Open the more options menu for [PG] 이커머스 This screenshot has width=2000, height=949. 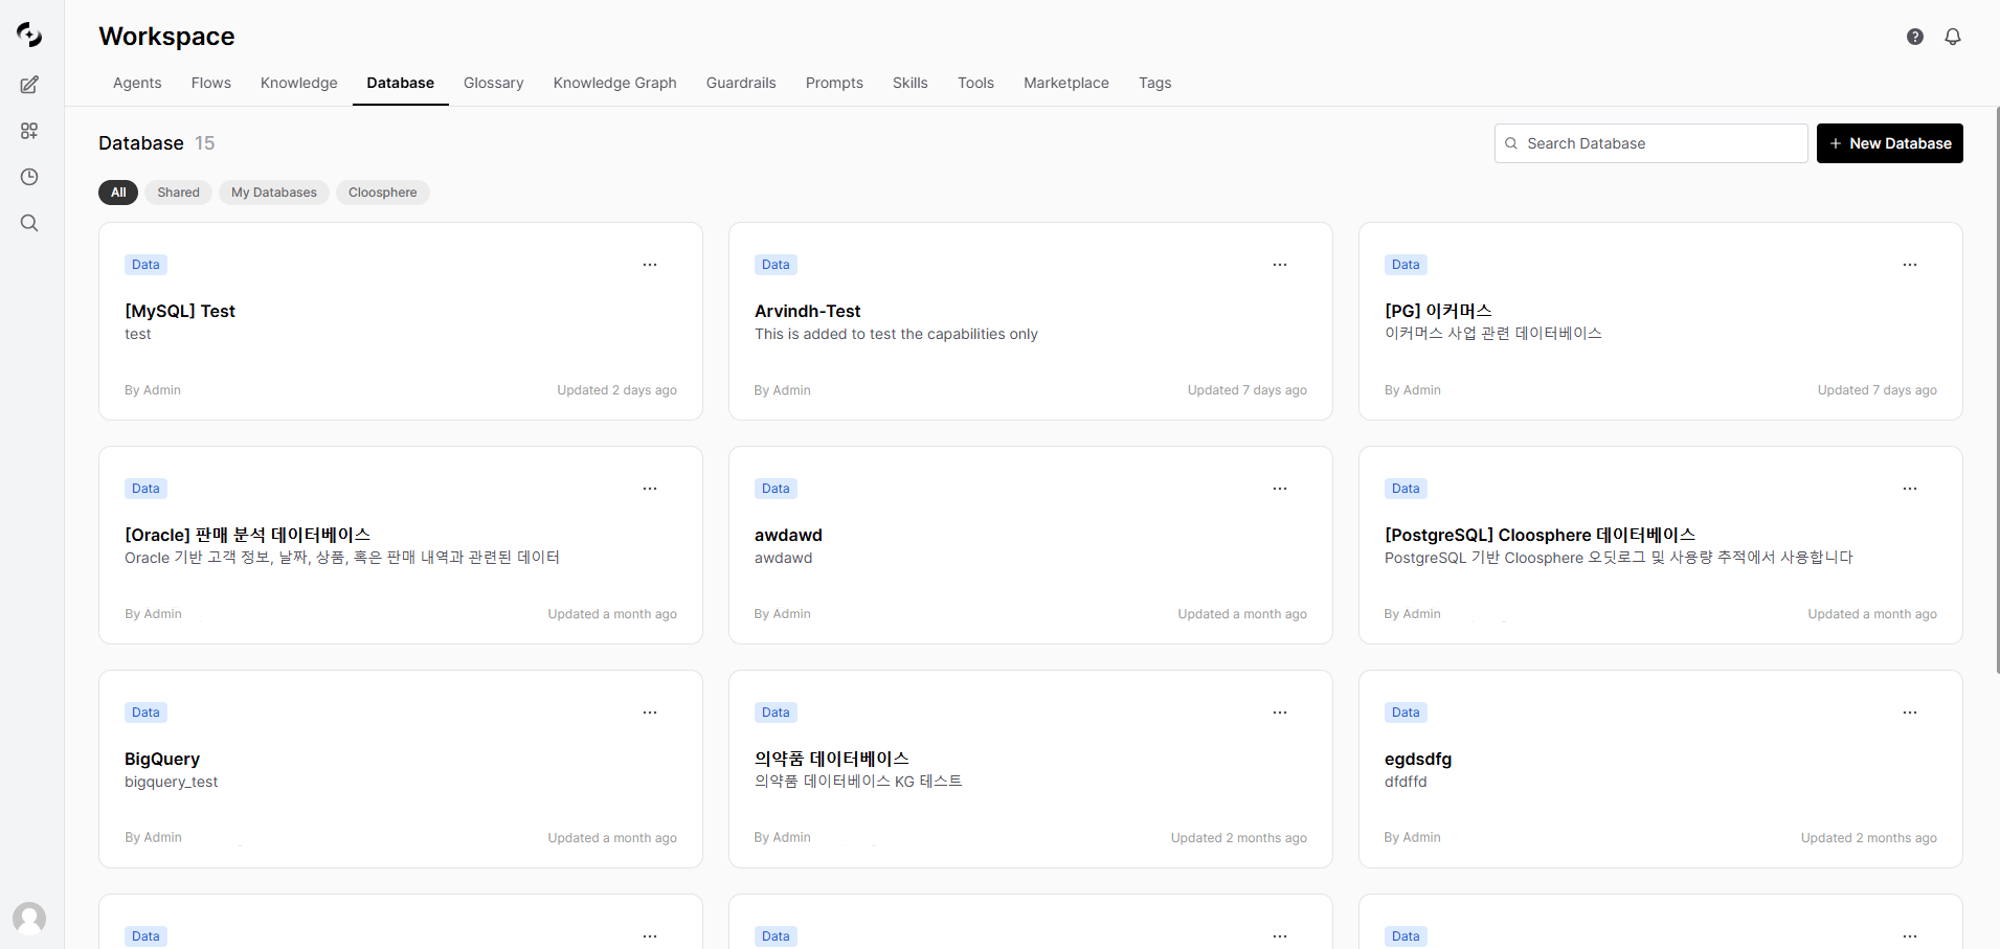1910,265
